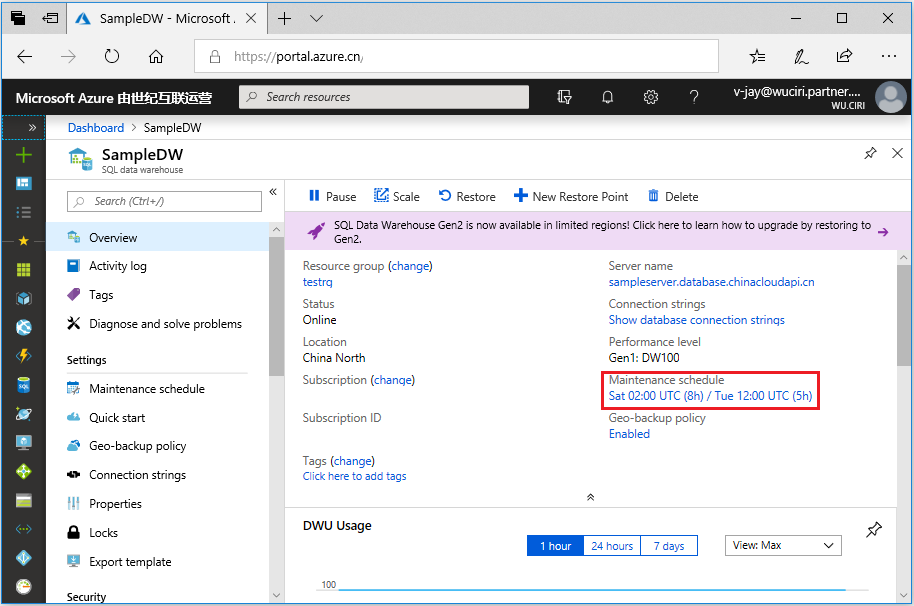The width and height of the screenshot is (914, 606).
Task: Click the Delete toolbar button
Action: tap(673, 196)
